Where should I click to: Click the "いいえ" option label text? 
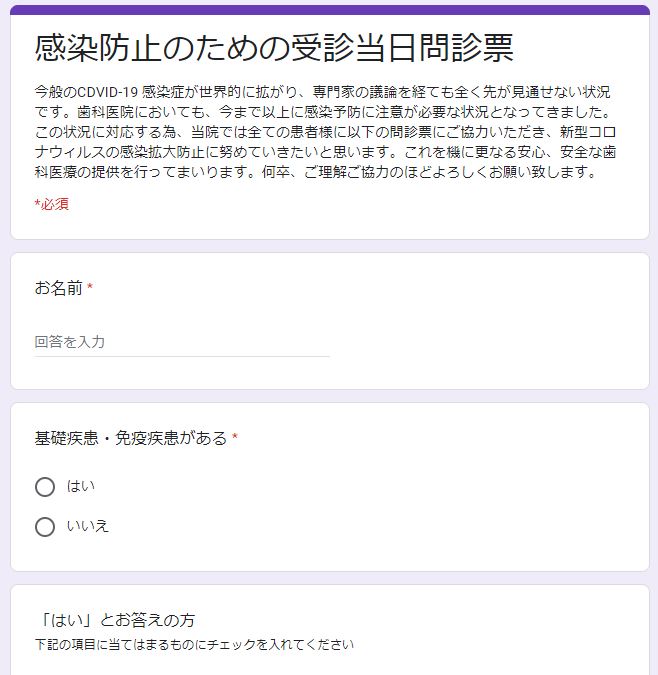coord(88,527)
